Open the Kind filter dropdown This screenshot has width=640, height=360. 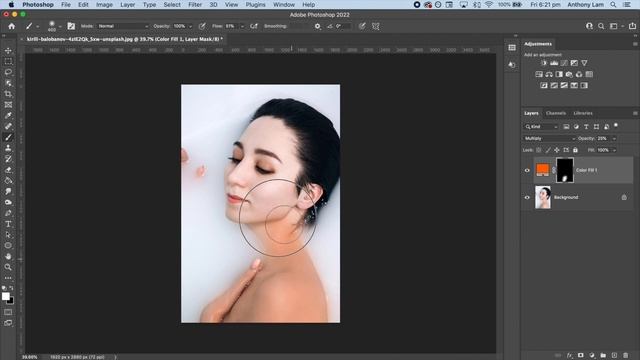(x=541, y=127)
